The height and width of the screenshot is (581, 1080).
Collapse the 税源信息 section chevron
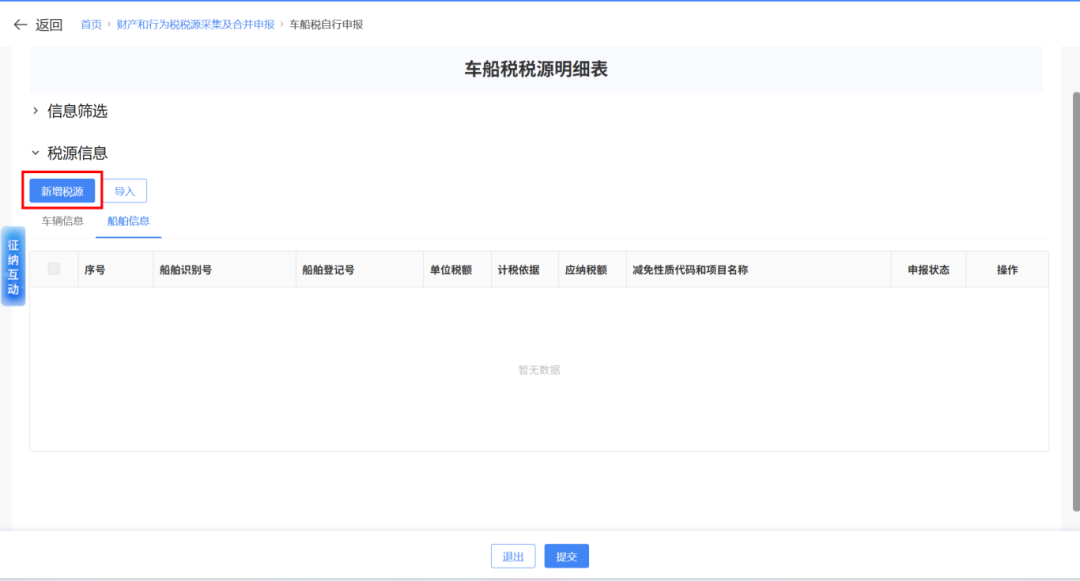[x=35, y=153]
